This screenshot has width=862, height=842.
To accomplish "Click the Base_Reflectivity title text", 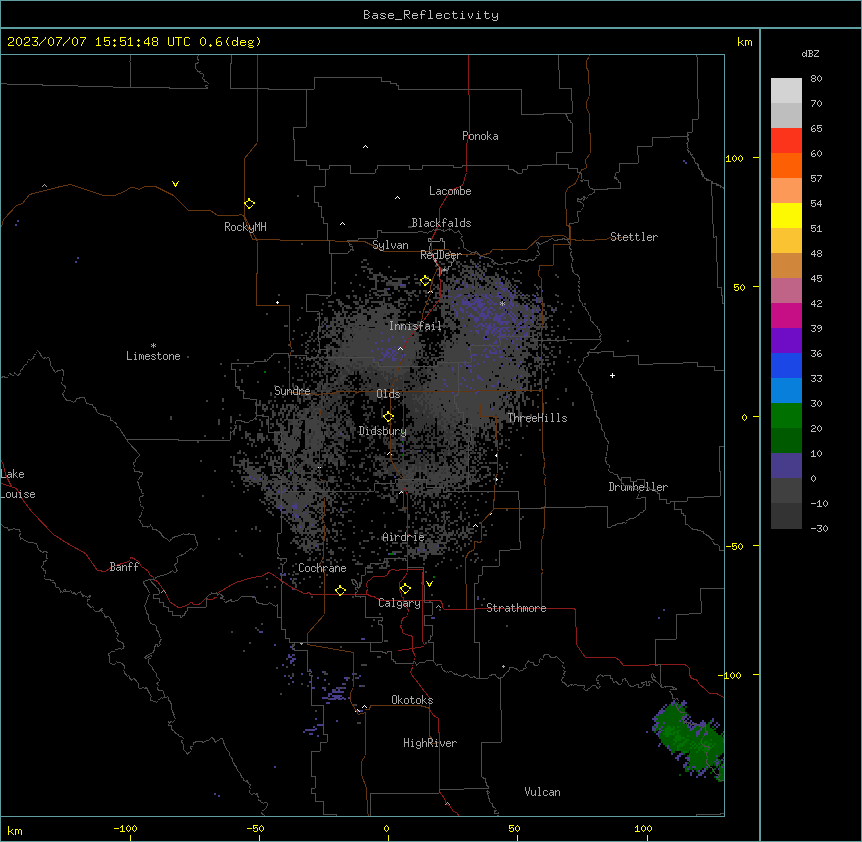I will (x=431, y=15).
